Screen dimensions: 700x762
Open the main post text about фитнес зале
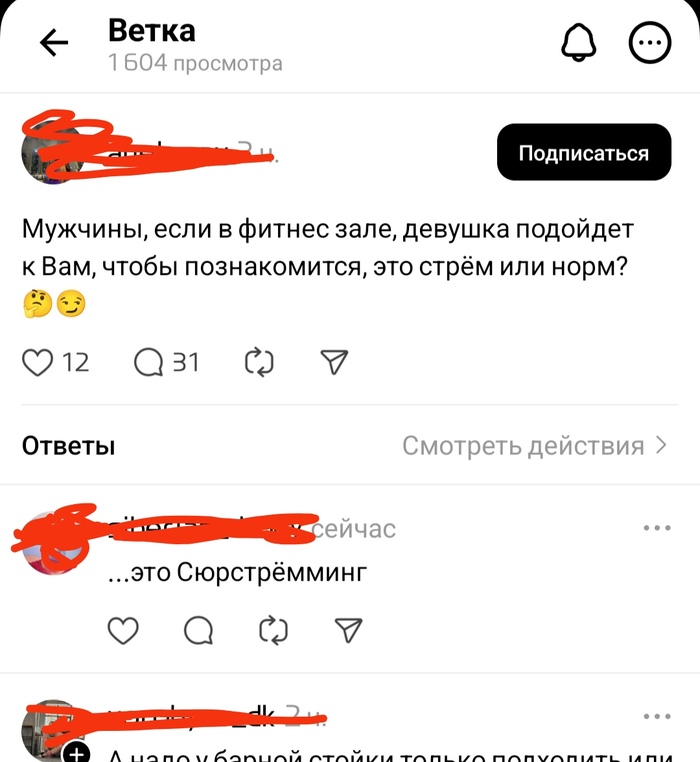pos(328,248)
